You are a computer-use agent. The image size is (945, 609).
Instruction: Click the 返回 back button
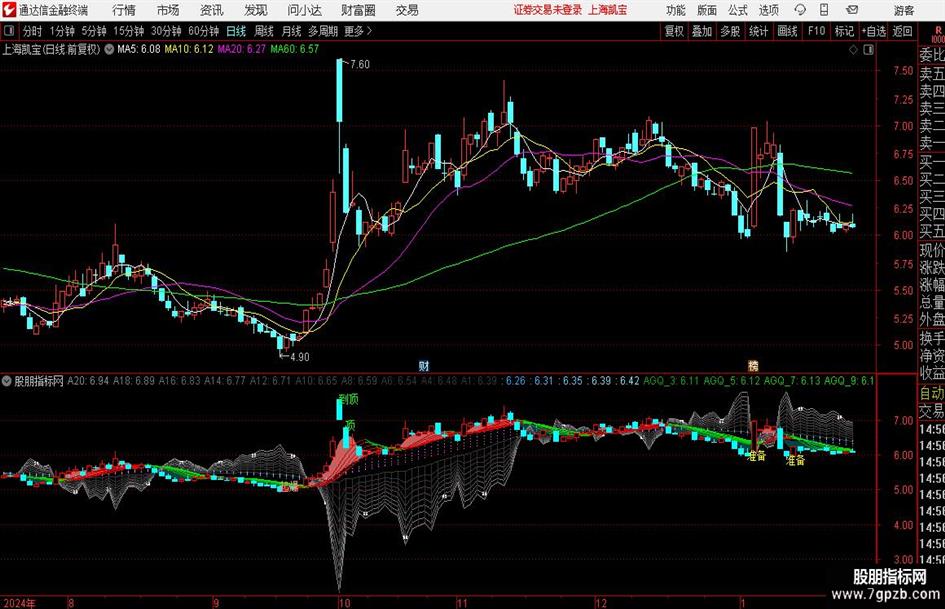click(x=902, y=31)
